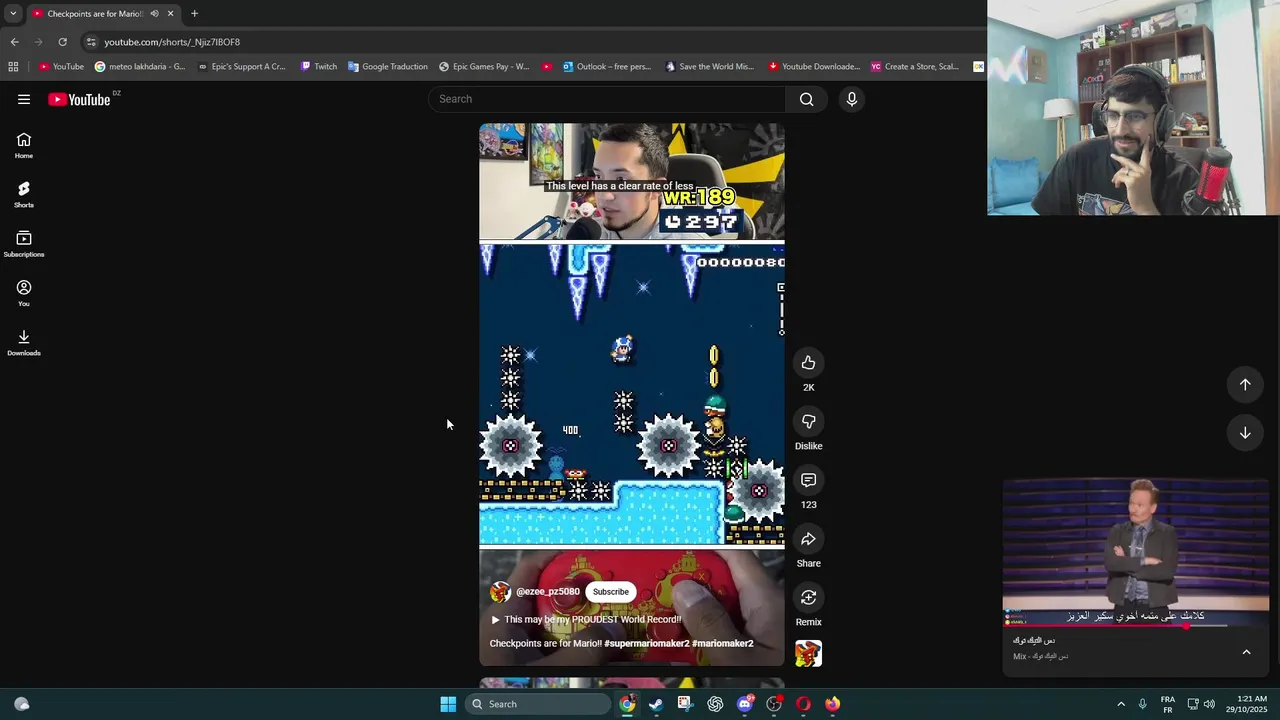The width and height of the screenshot is (1280, 720).
Task: Open a new browser tab
Action: coord(194,14)
